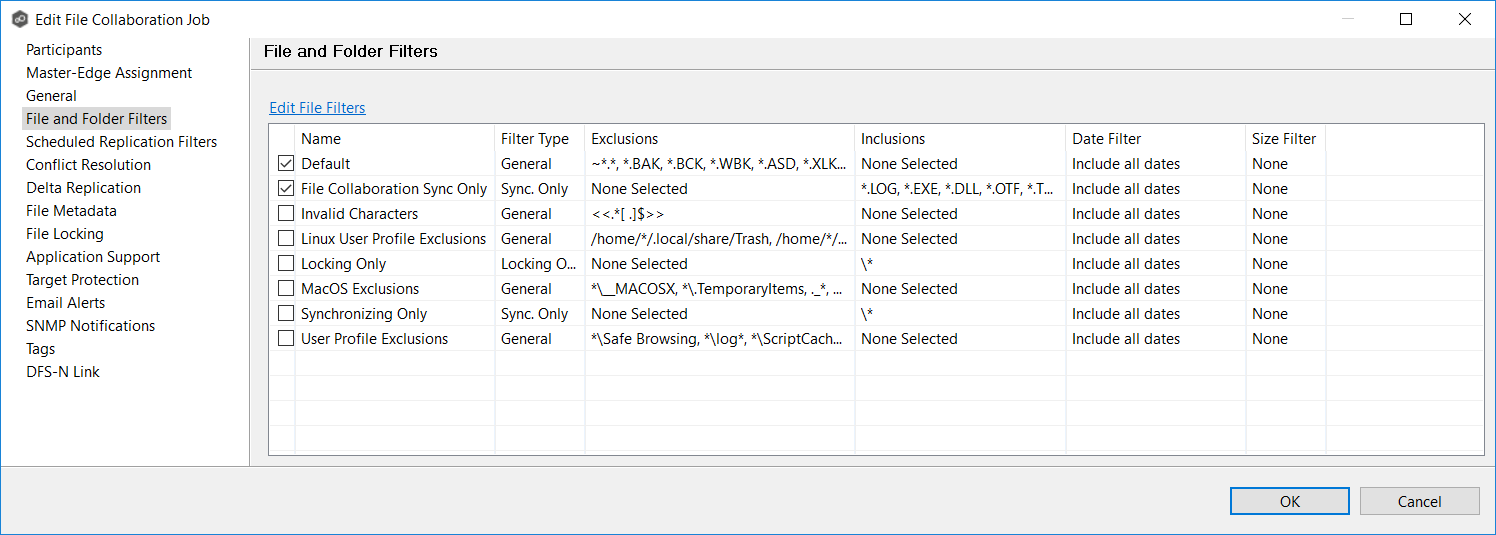This screenshot has height=535, width=1496.
Task: Open File Metadata settings
Action: click(71, 210)
